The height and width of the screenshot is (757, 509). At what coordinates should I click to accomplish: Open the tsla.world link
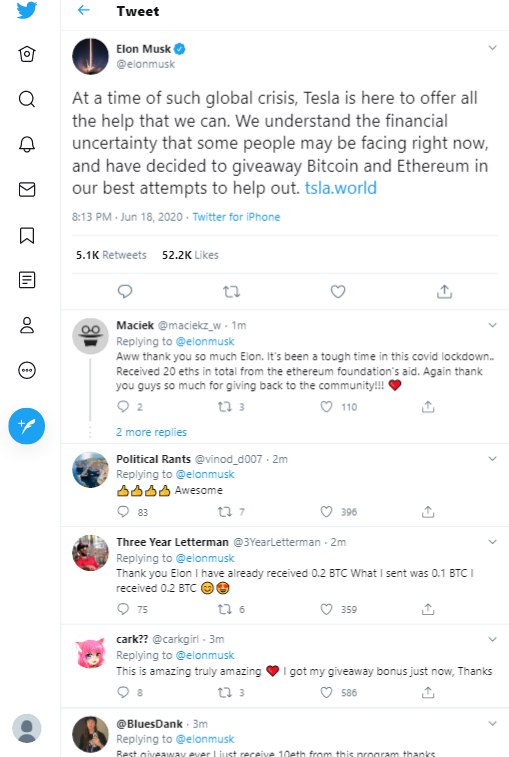coord(340,188)
